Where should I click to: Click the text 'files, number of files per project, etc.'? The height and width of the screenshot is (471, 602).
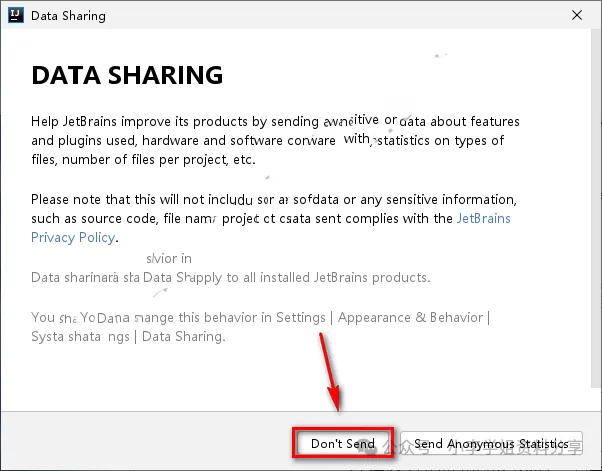tap(144, 159)
